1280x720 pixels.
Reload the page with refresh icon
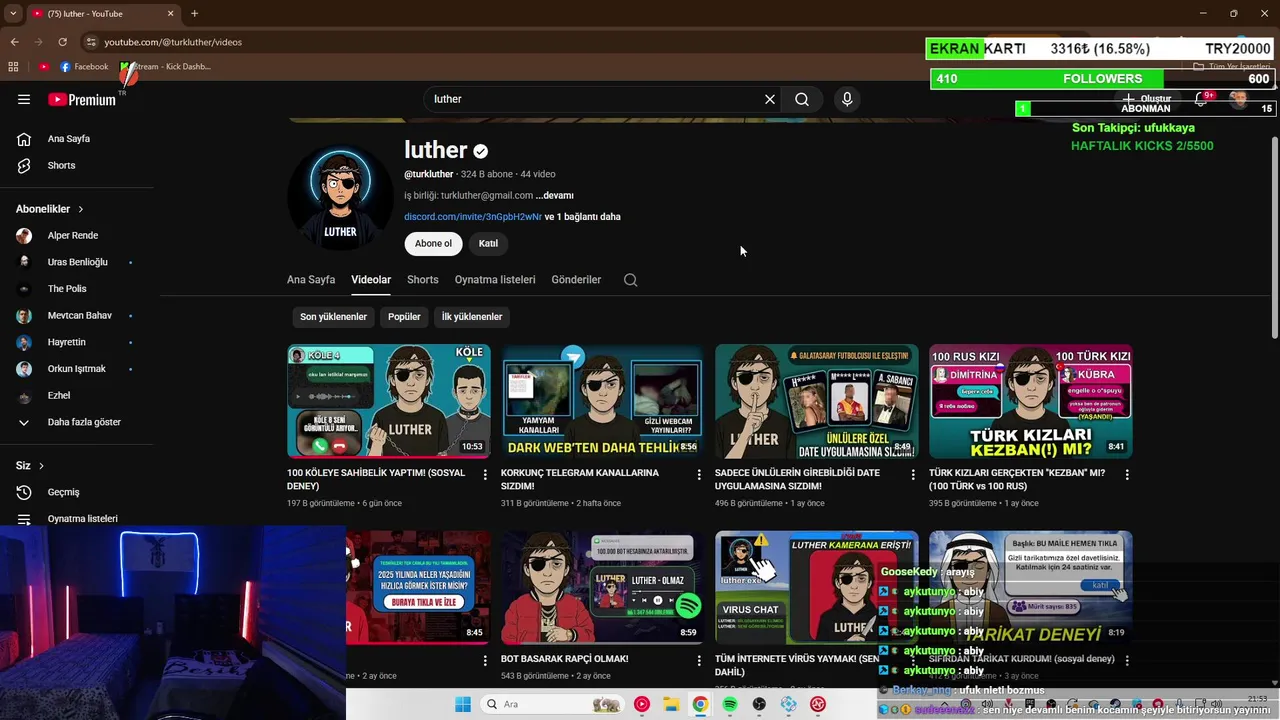tap(62, 42)
